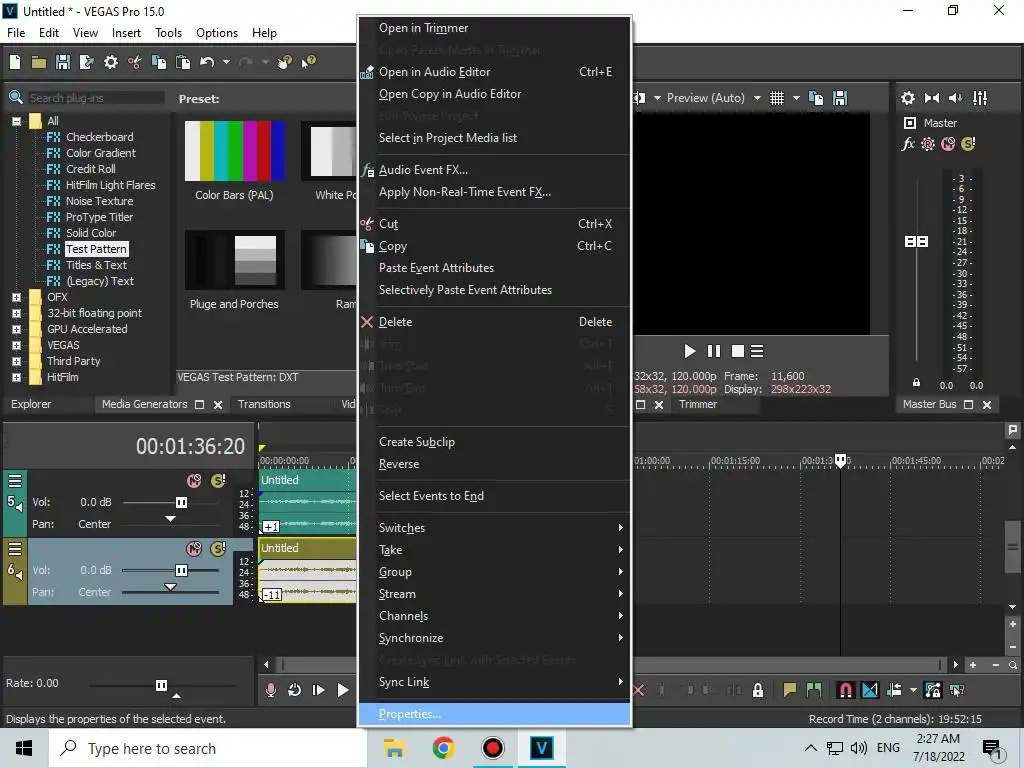The height and width of the screenshot is (768, 1024).
Task: Stop the video preview
Action: coord(737,351)
